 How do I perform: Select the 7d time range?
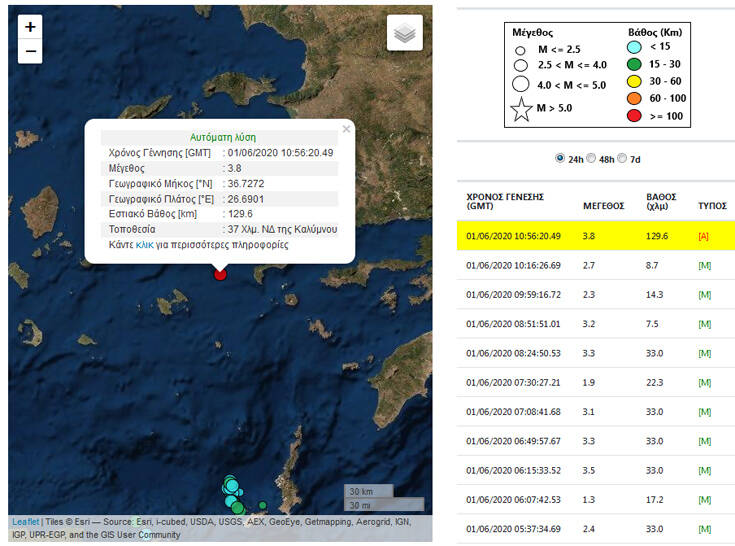(x=623, y=158)
